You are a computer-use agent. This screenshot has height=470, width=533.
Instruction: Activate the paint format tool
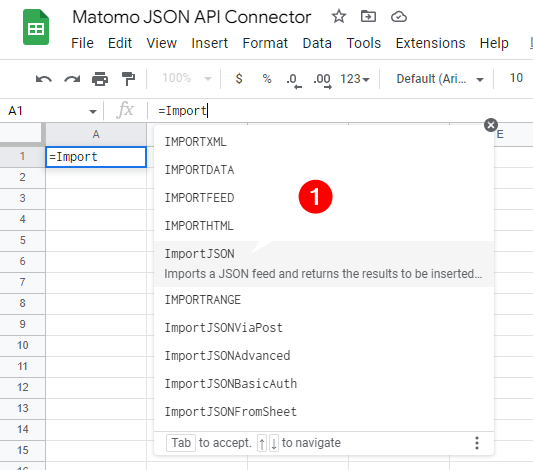tap(128, 79)
